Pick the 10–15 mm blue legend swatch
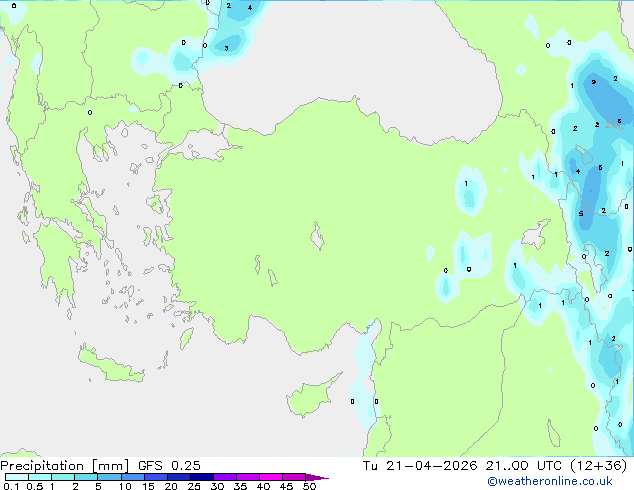This screenshot has width=634, height=490. pos(133,477)
